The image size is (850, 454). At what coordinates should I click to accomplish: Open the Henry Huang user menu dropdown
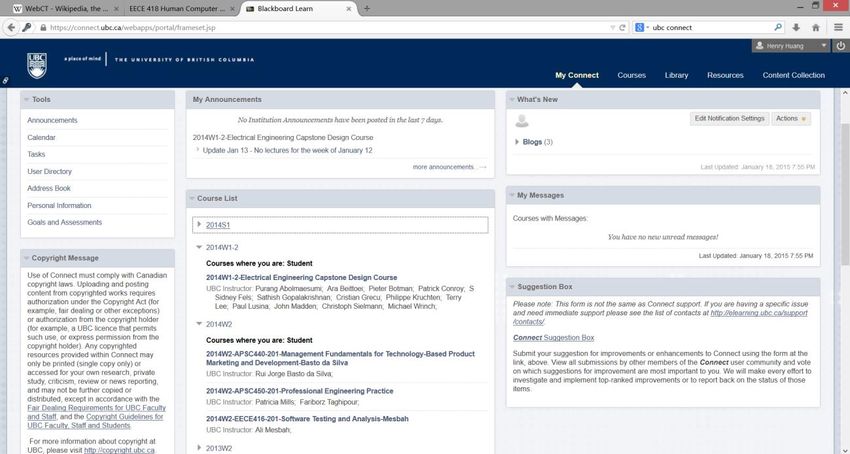point(823,46)
